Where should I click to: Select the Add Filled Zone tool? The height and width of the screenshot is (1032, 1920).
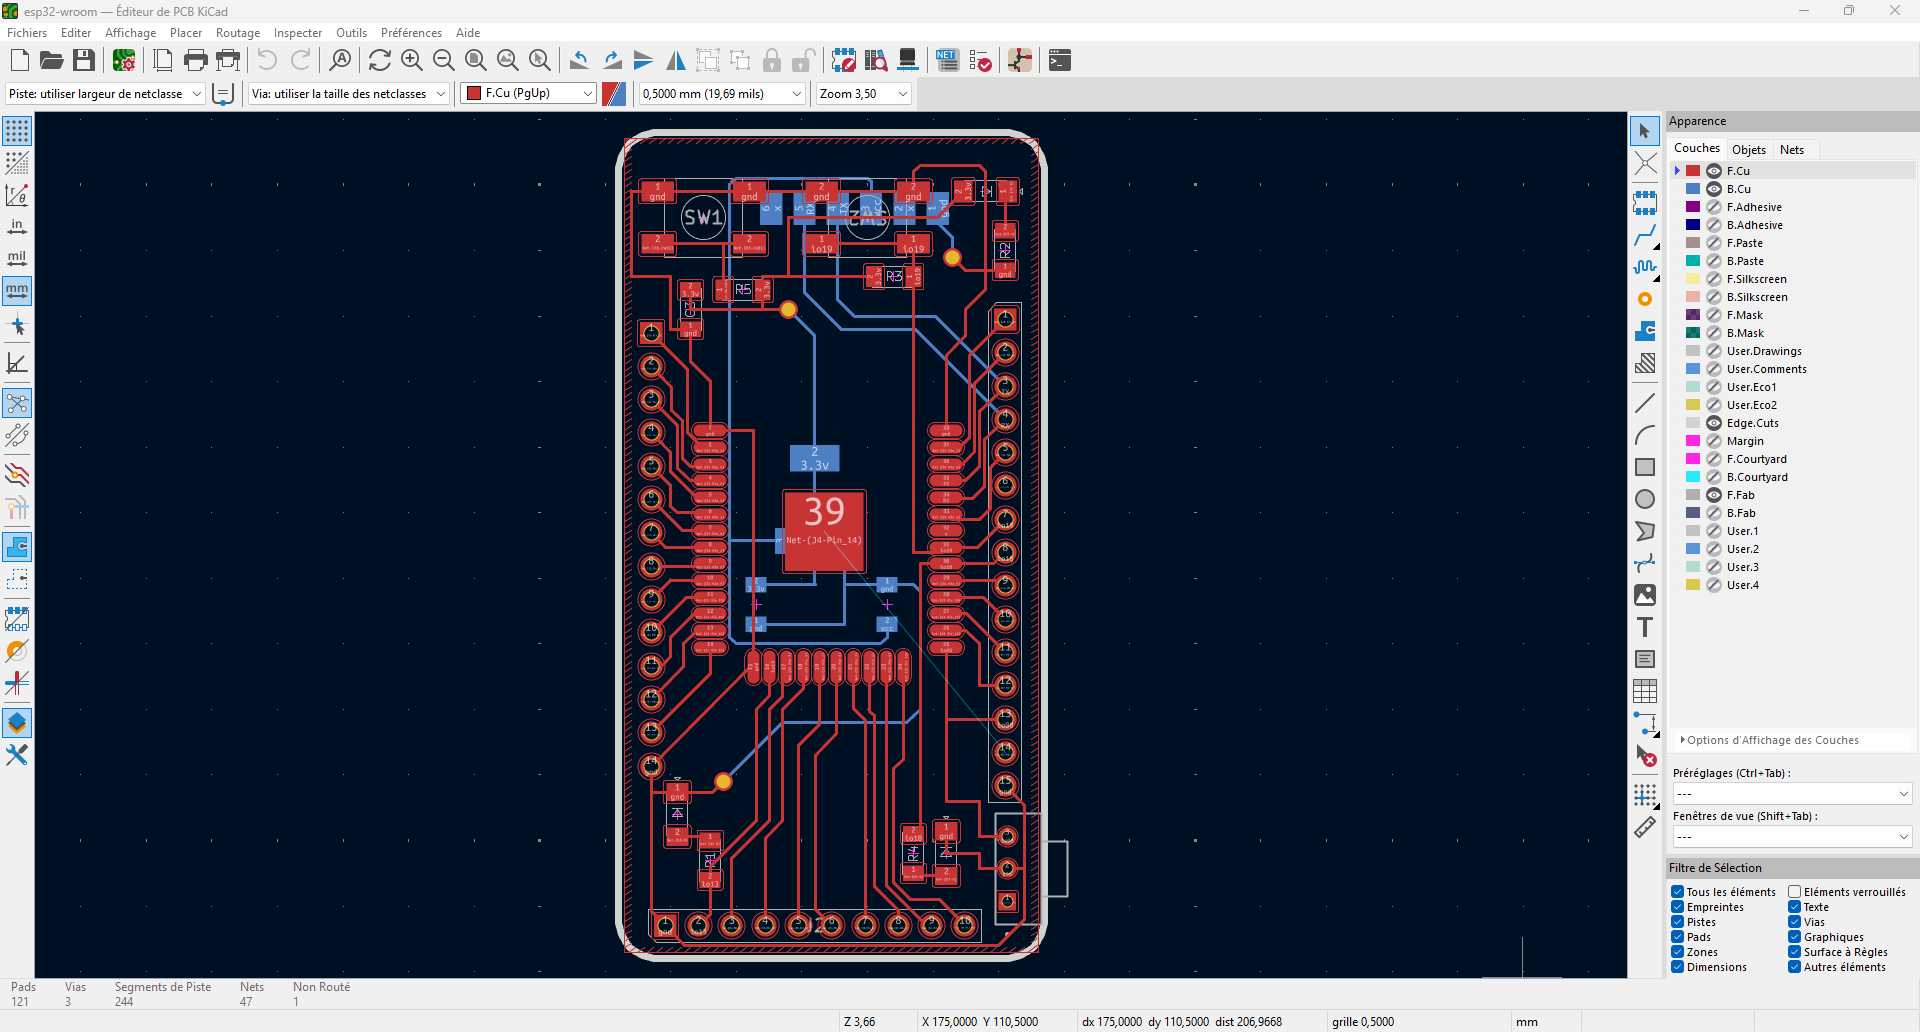pos(1645,331)
